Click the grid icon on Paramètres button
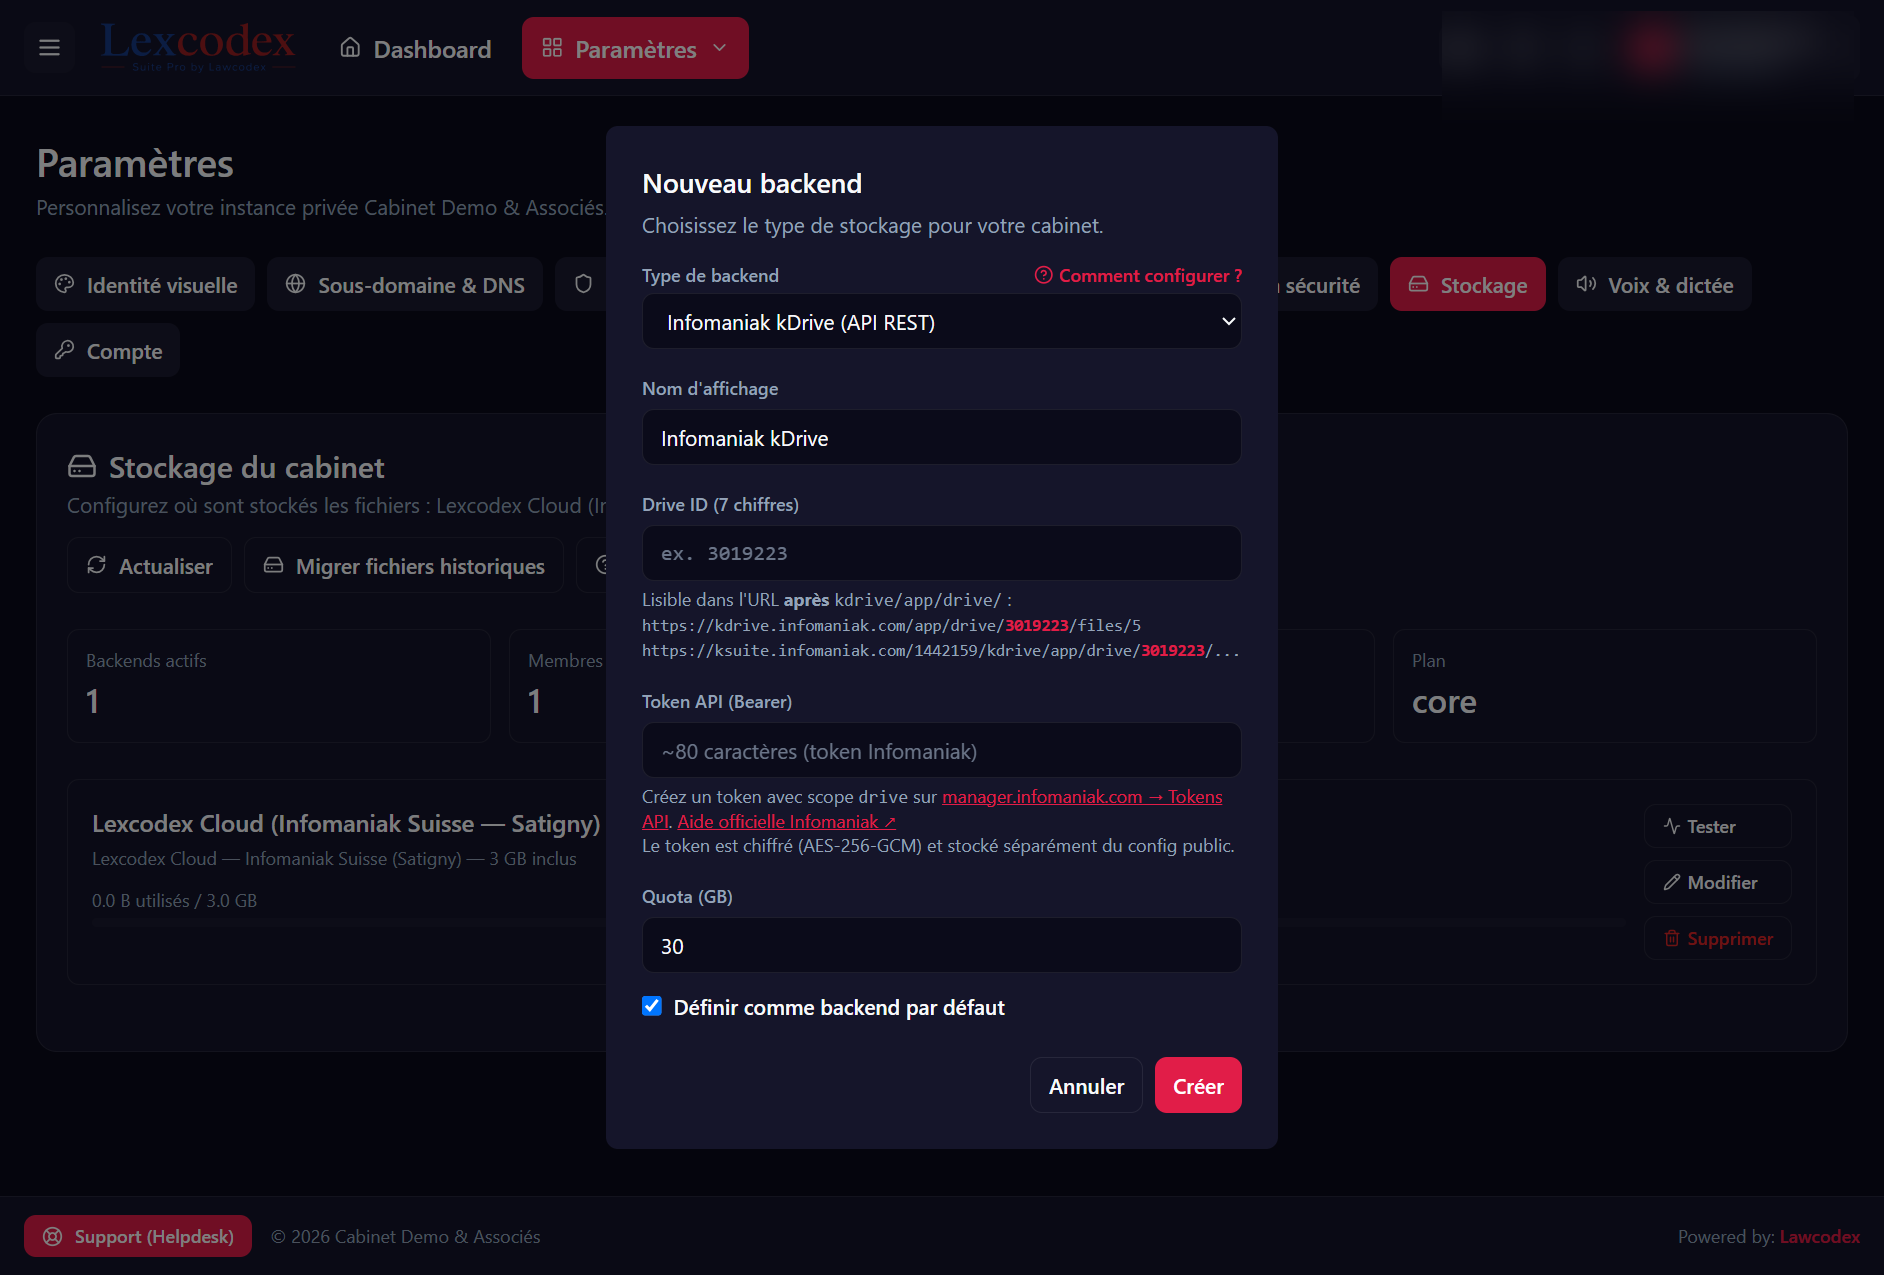Image resolution: width=1884 pixels, height=1275 pixels. click(x=552, y=48)
